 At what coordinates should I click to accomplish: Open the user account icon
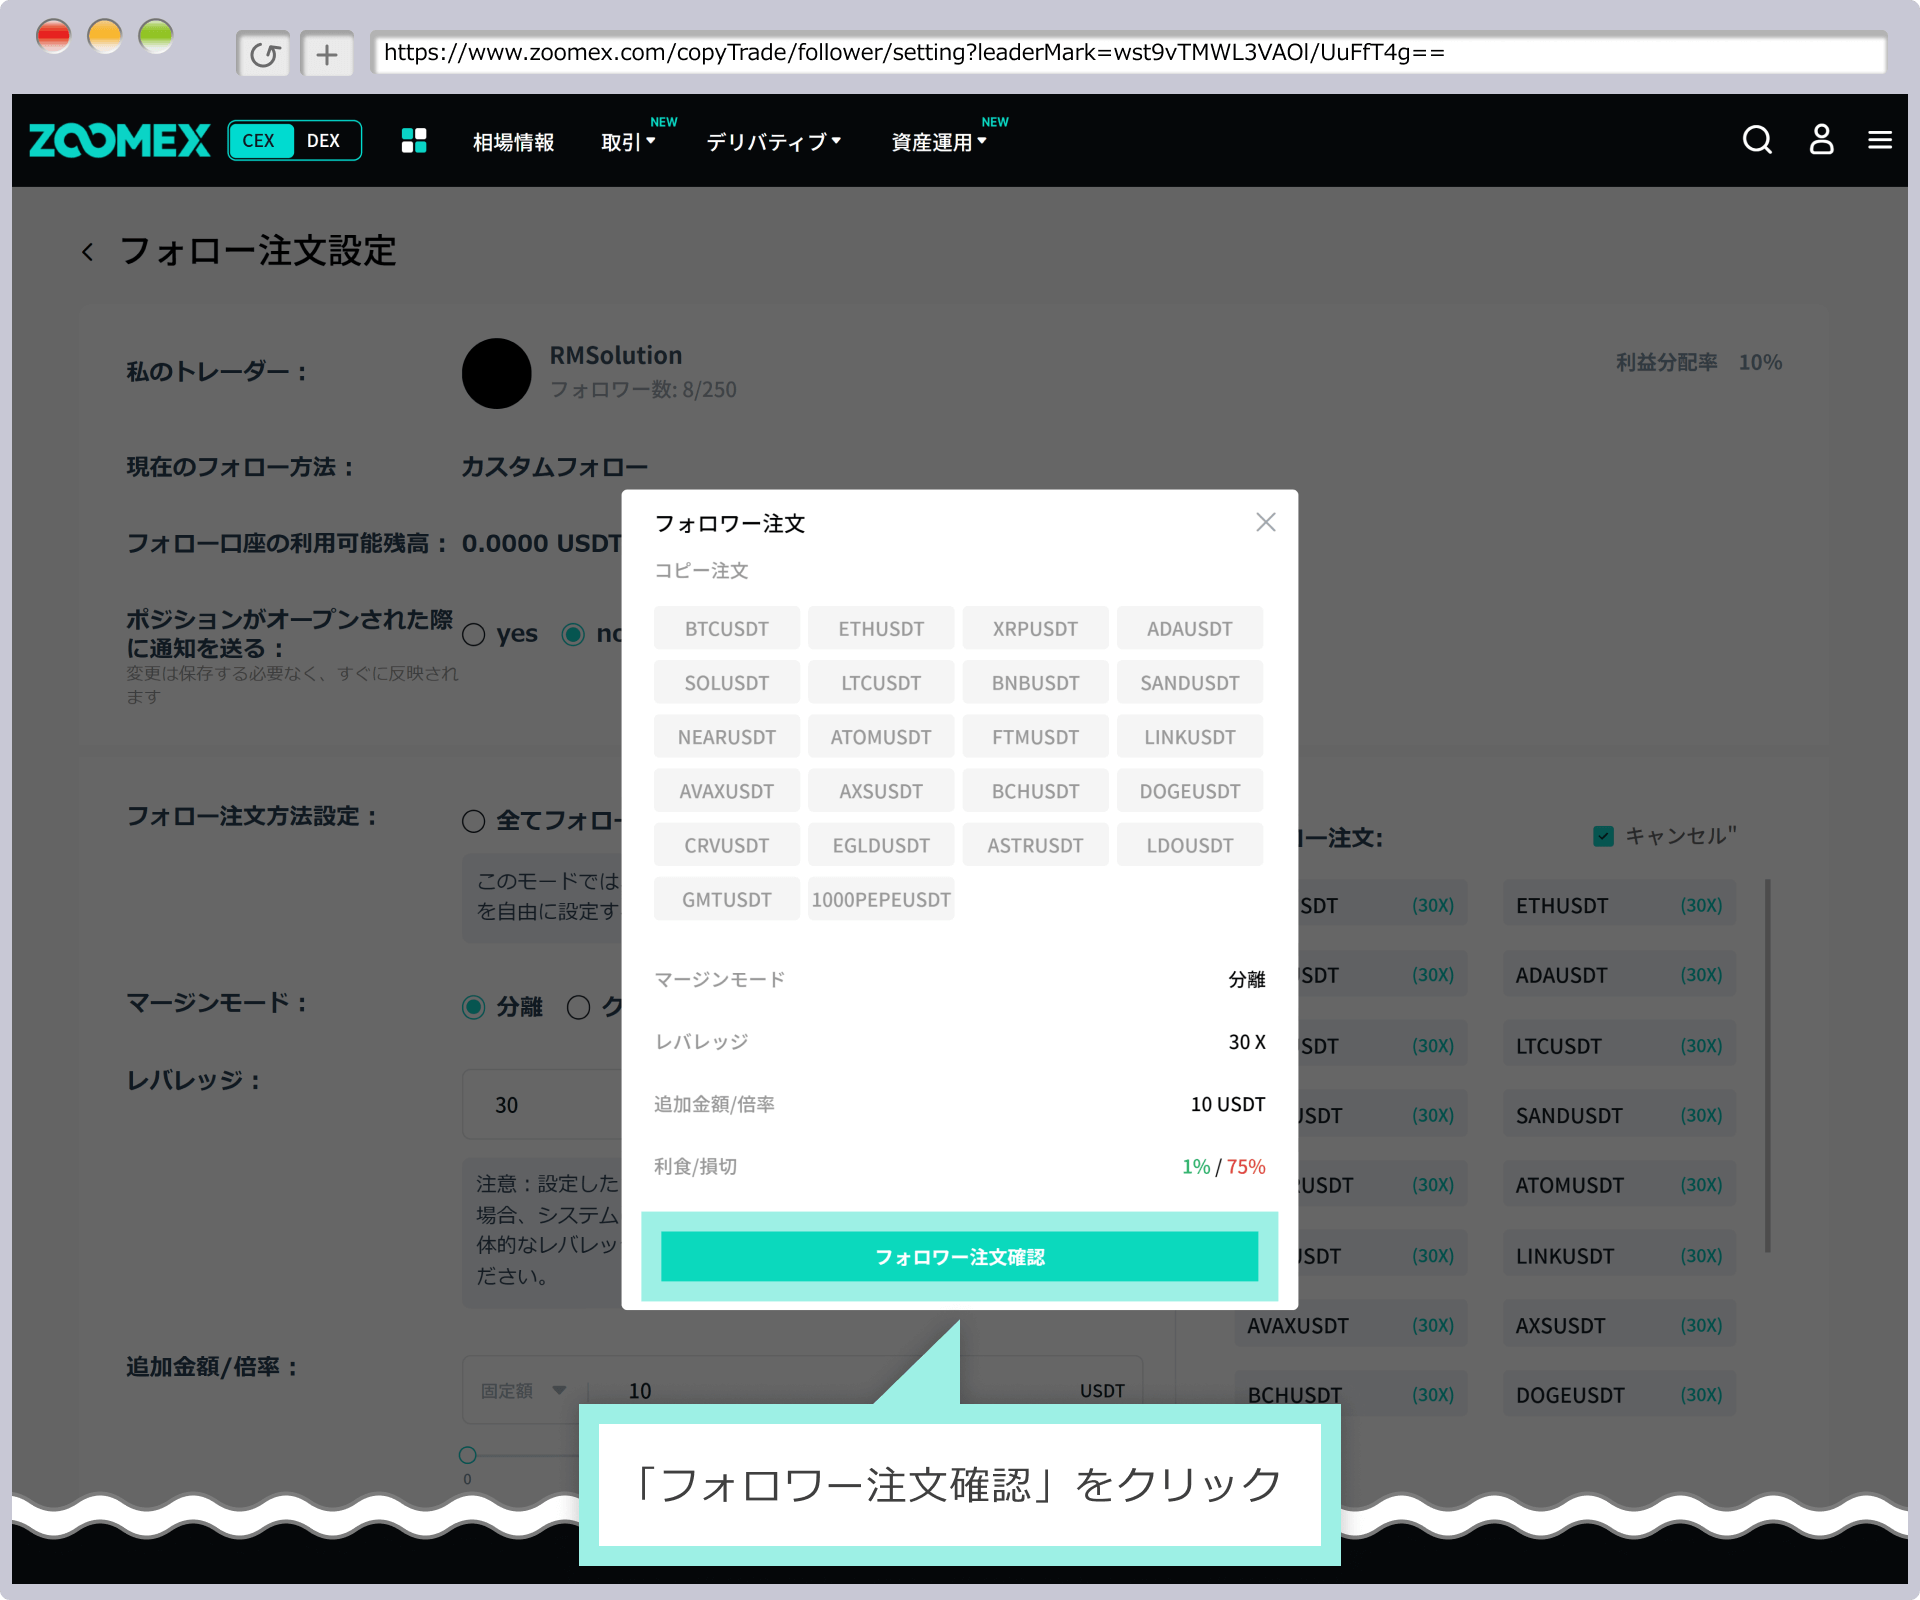coord(1821,140)
